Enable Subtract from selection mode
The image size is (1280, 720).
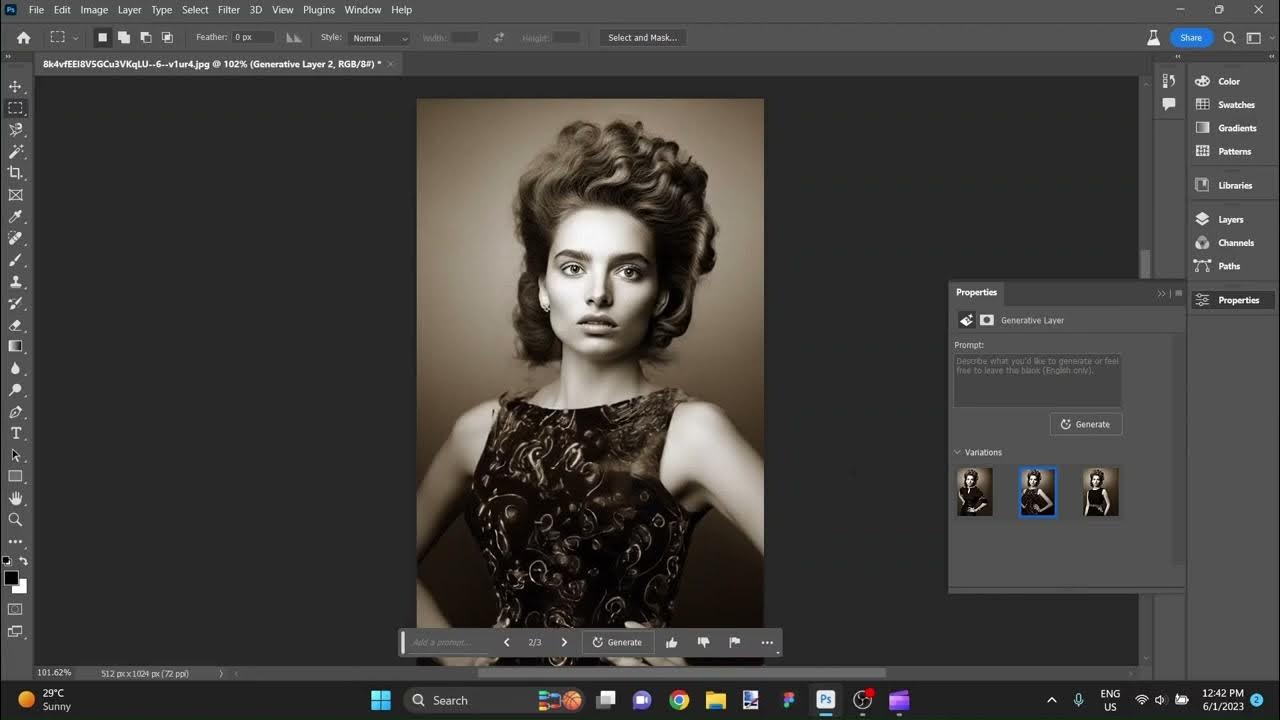pyautogui.click(x=146, y=38)
